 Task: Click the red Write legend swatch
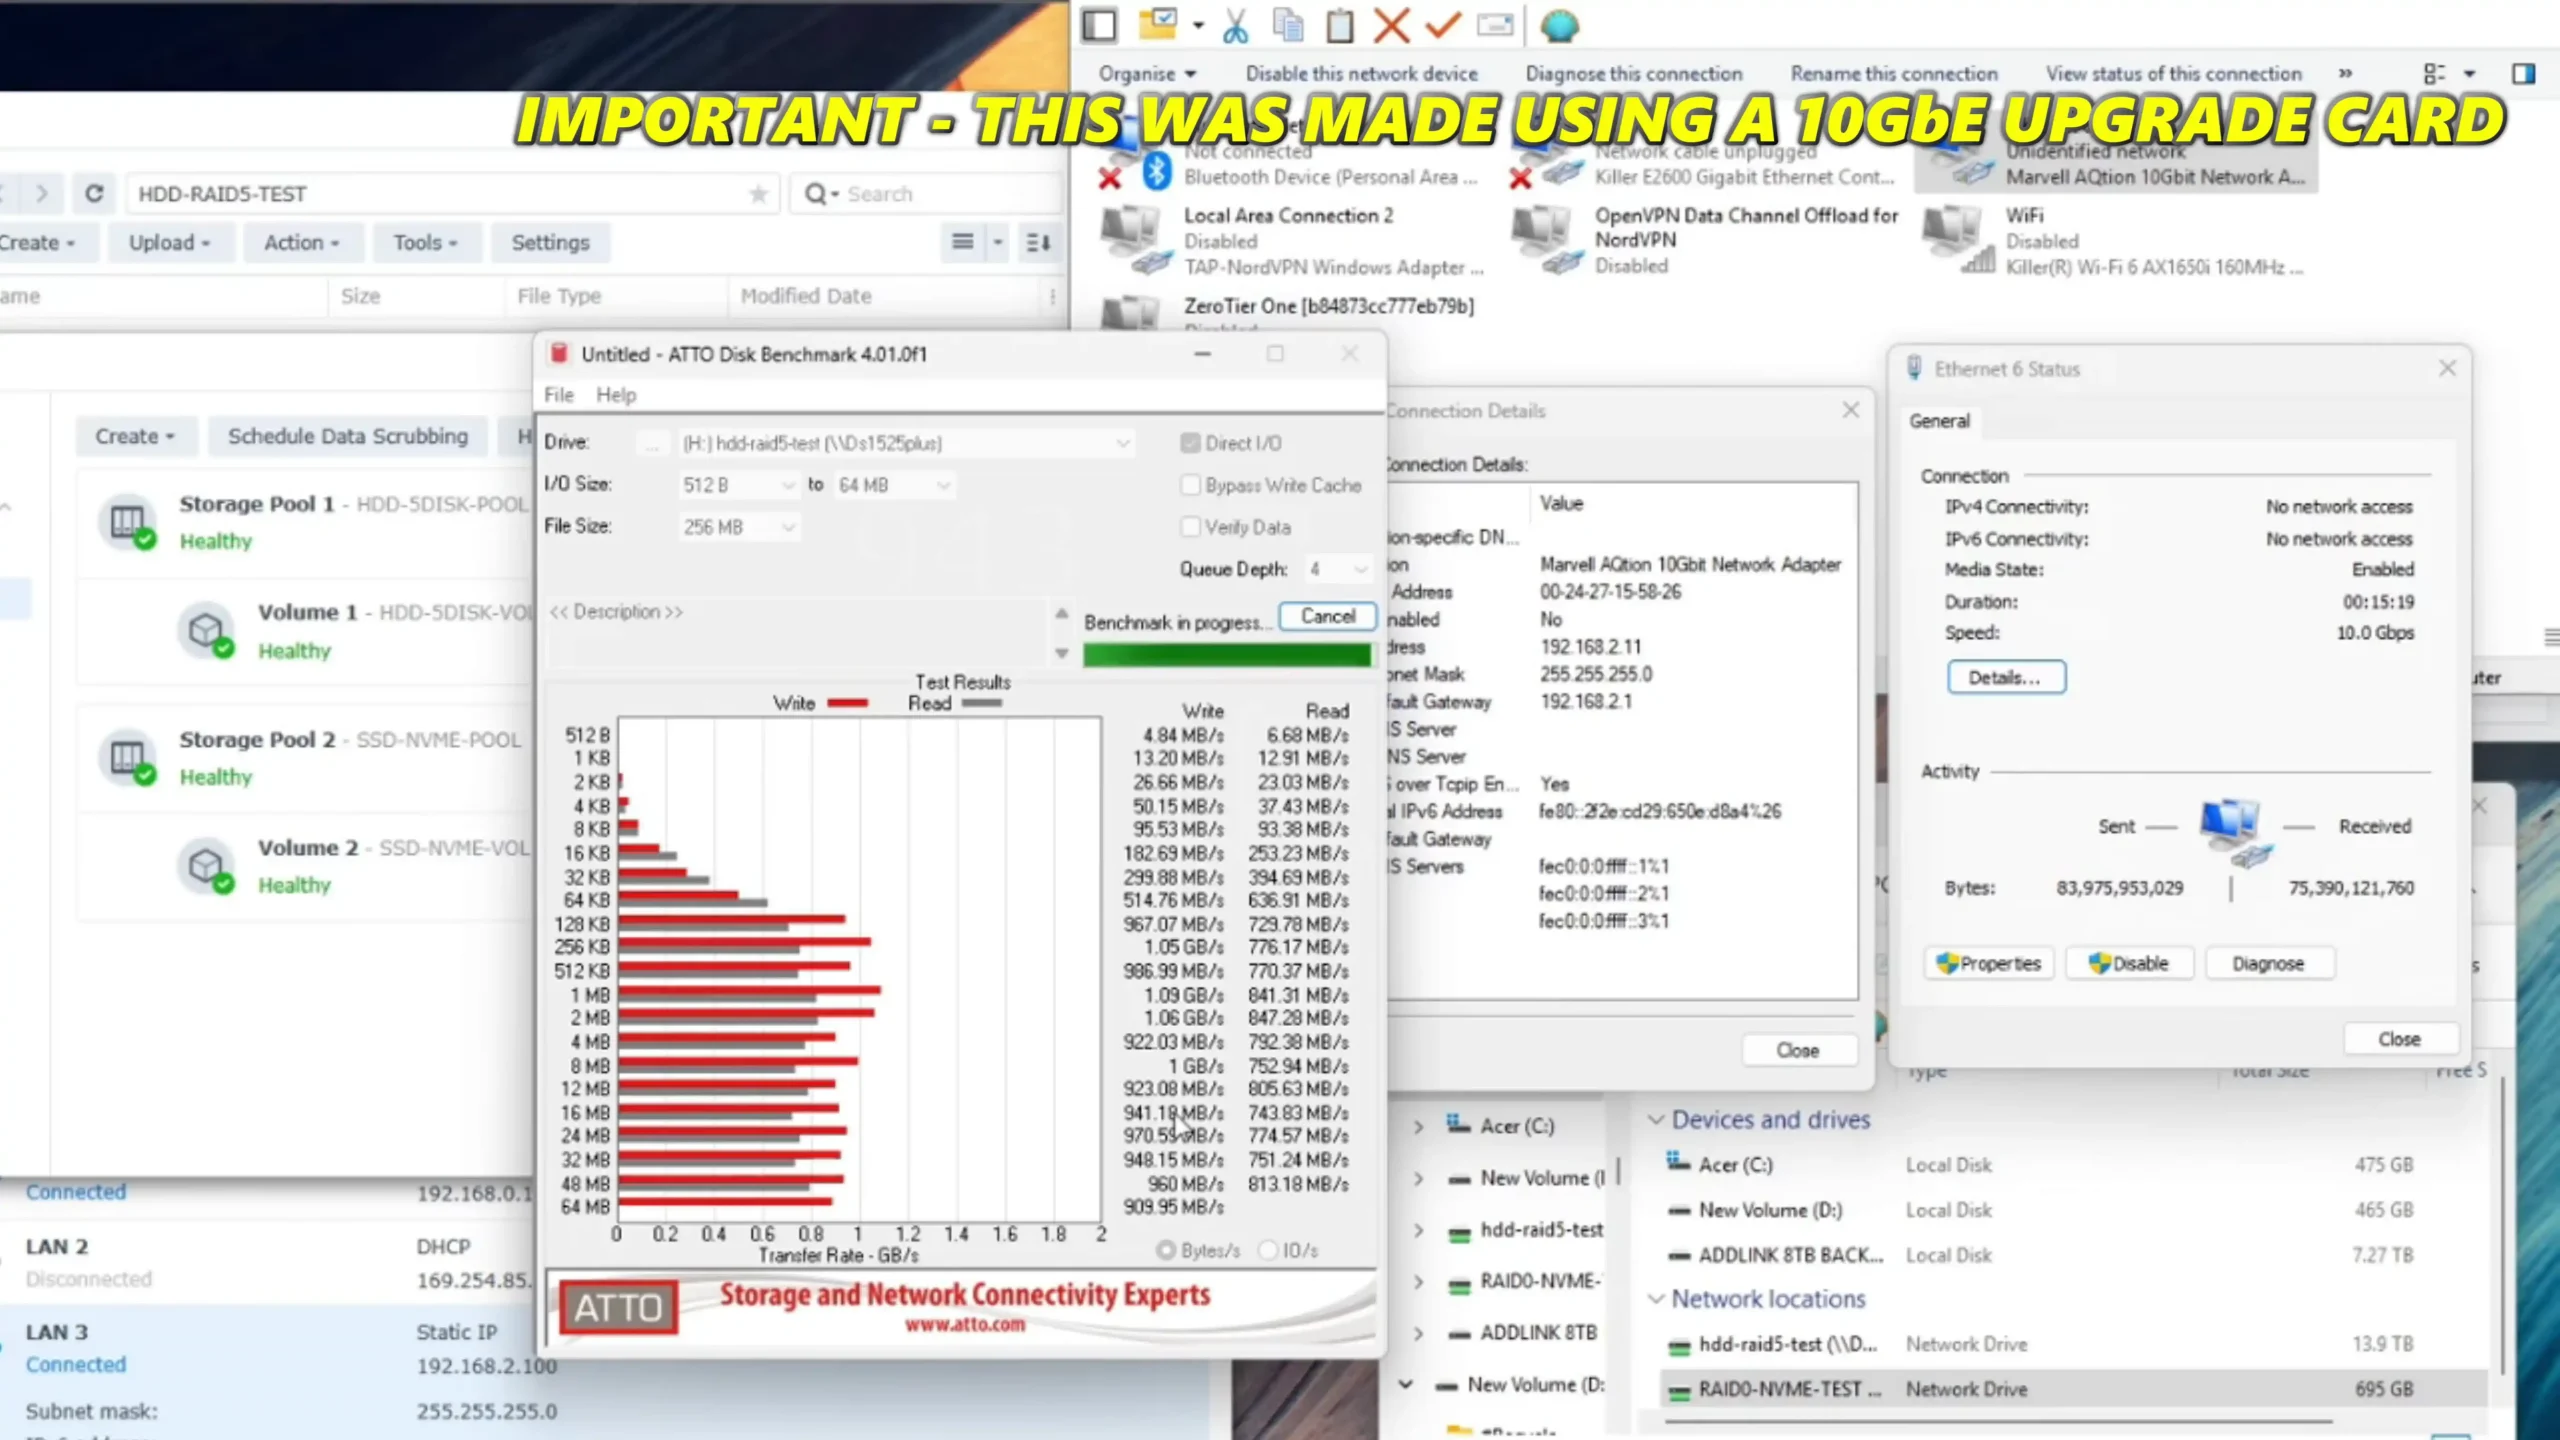[x=847, y=703]
